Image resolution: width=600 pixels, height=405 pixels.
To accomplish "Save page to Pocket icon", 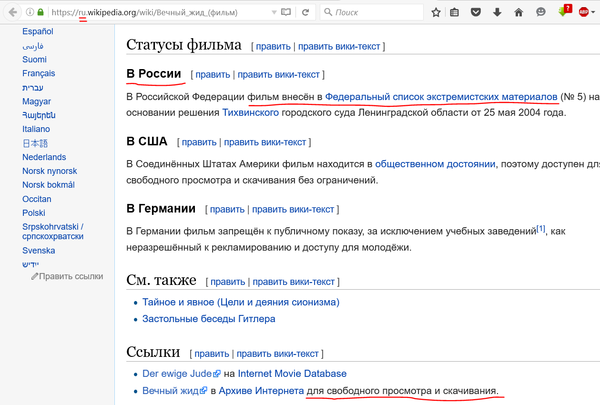I will click(x=476, y=12).
